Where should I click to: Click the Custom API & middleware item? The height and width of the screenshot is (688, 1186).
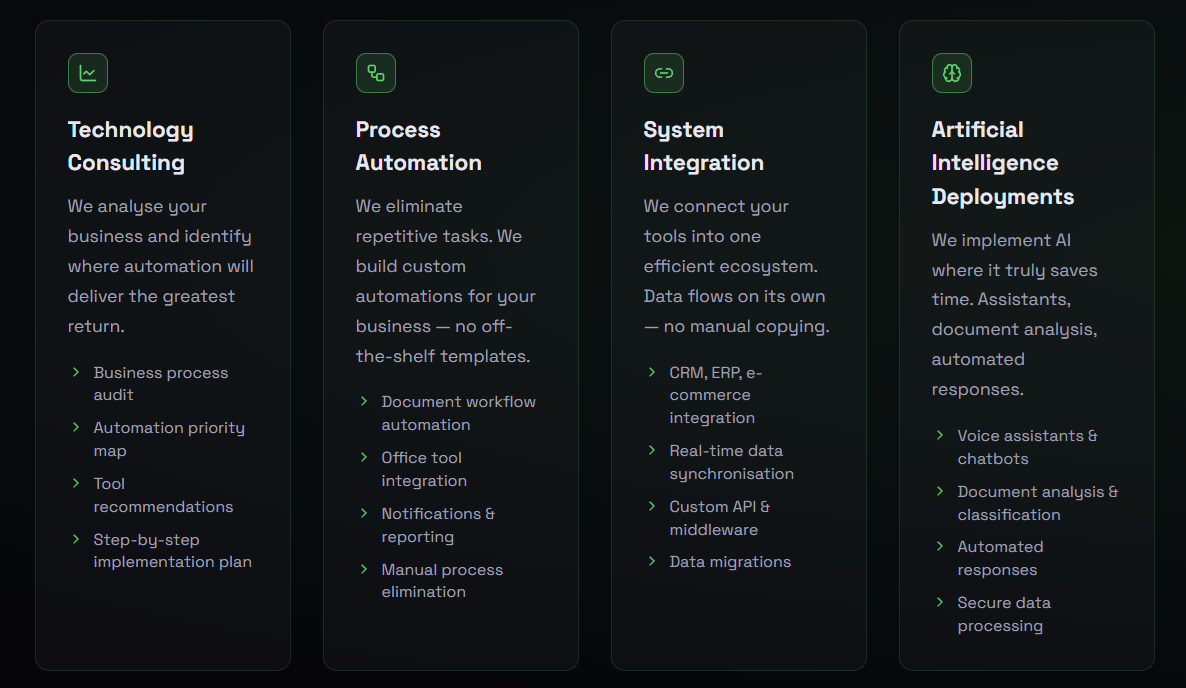[719, 518]
